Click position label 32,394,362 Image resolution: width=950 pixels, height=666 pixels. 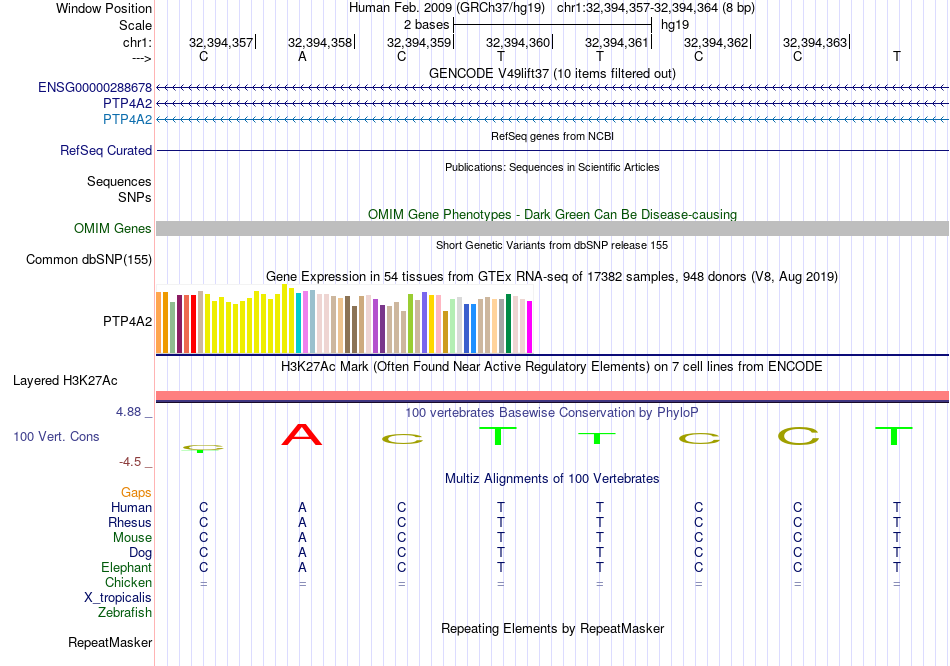pos(716,42)
